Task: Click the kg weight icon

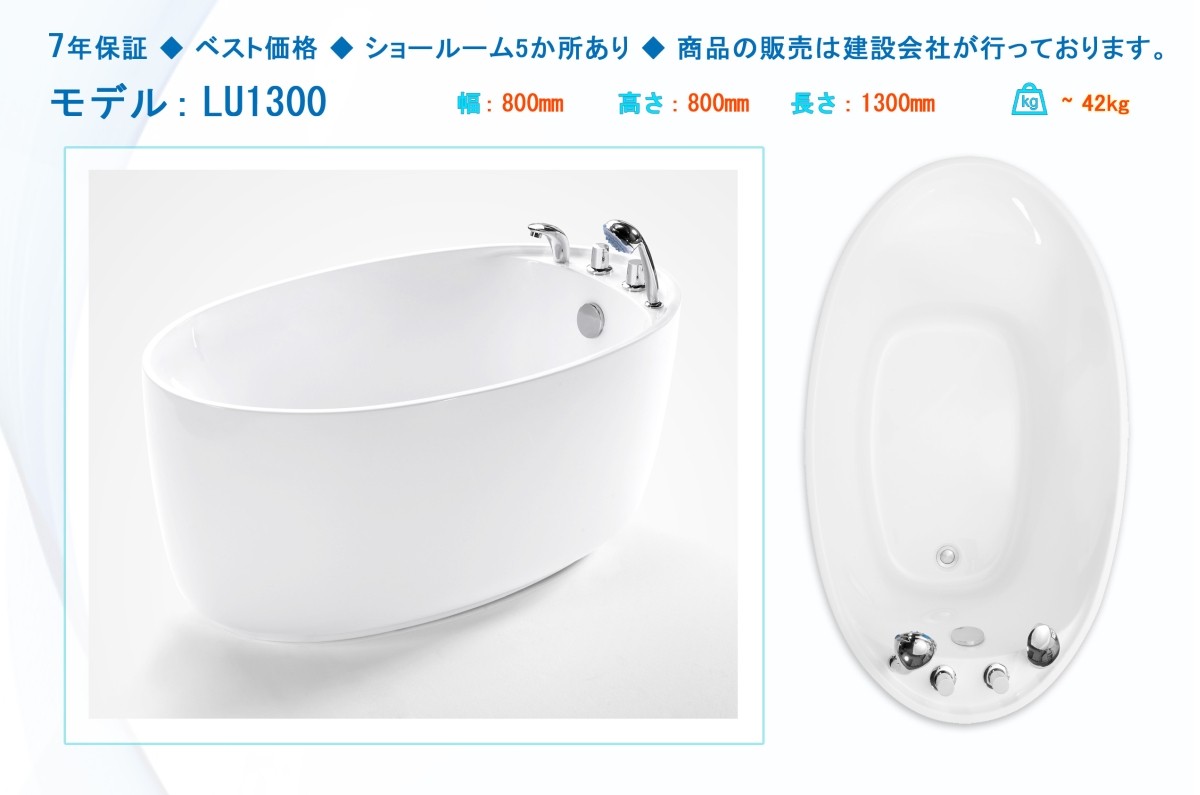Action: 1029,101
